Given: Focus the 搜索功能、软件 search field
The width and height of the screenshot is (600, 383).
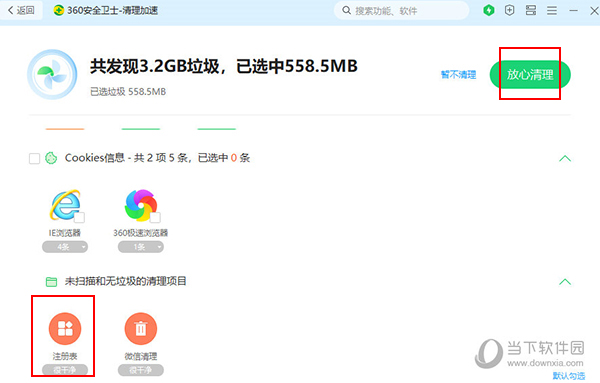Looking at the screenshot, I should [401, 10].
